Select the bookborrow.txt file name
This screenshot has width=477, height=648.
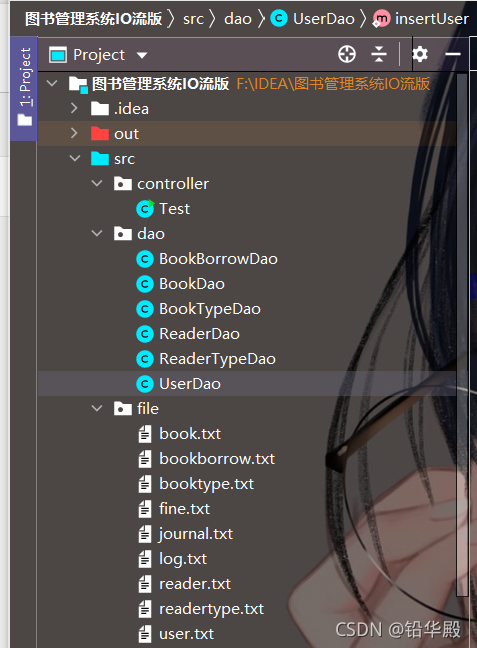pyautogui.click(x=217, y=459)
